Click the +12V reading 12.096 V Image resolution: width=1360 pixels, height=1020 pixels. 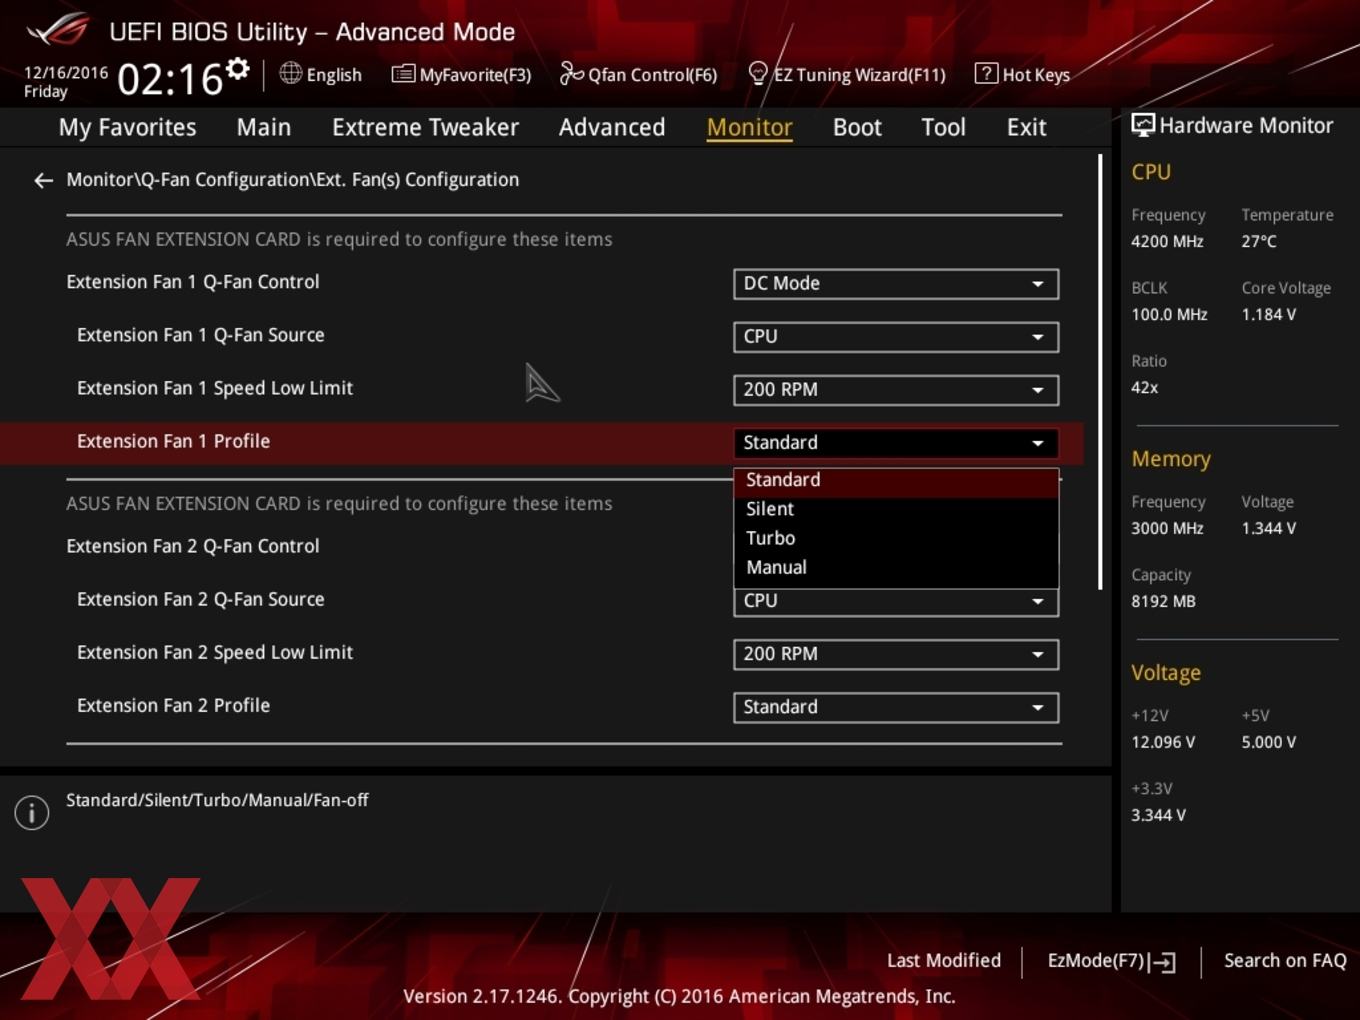click(1162, 742)
